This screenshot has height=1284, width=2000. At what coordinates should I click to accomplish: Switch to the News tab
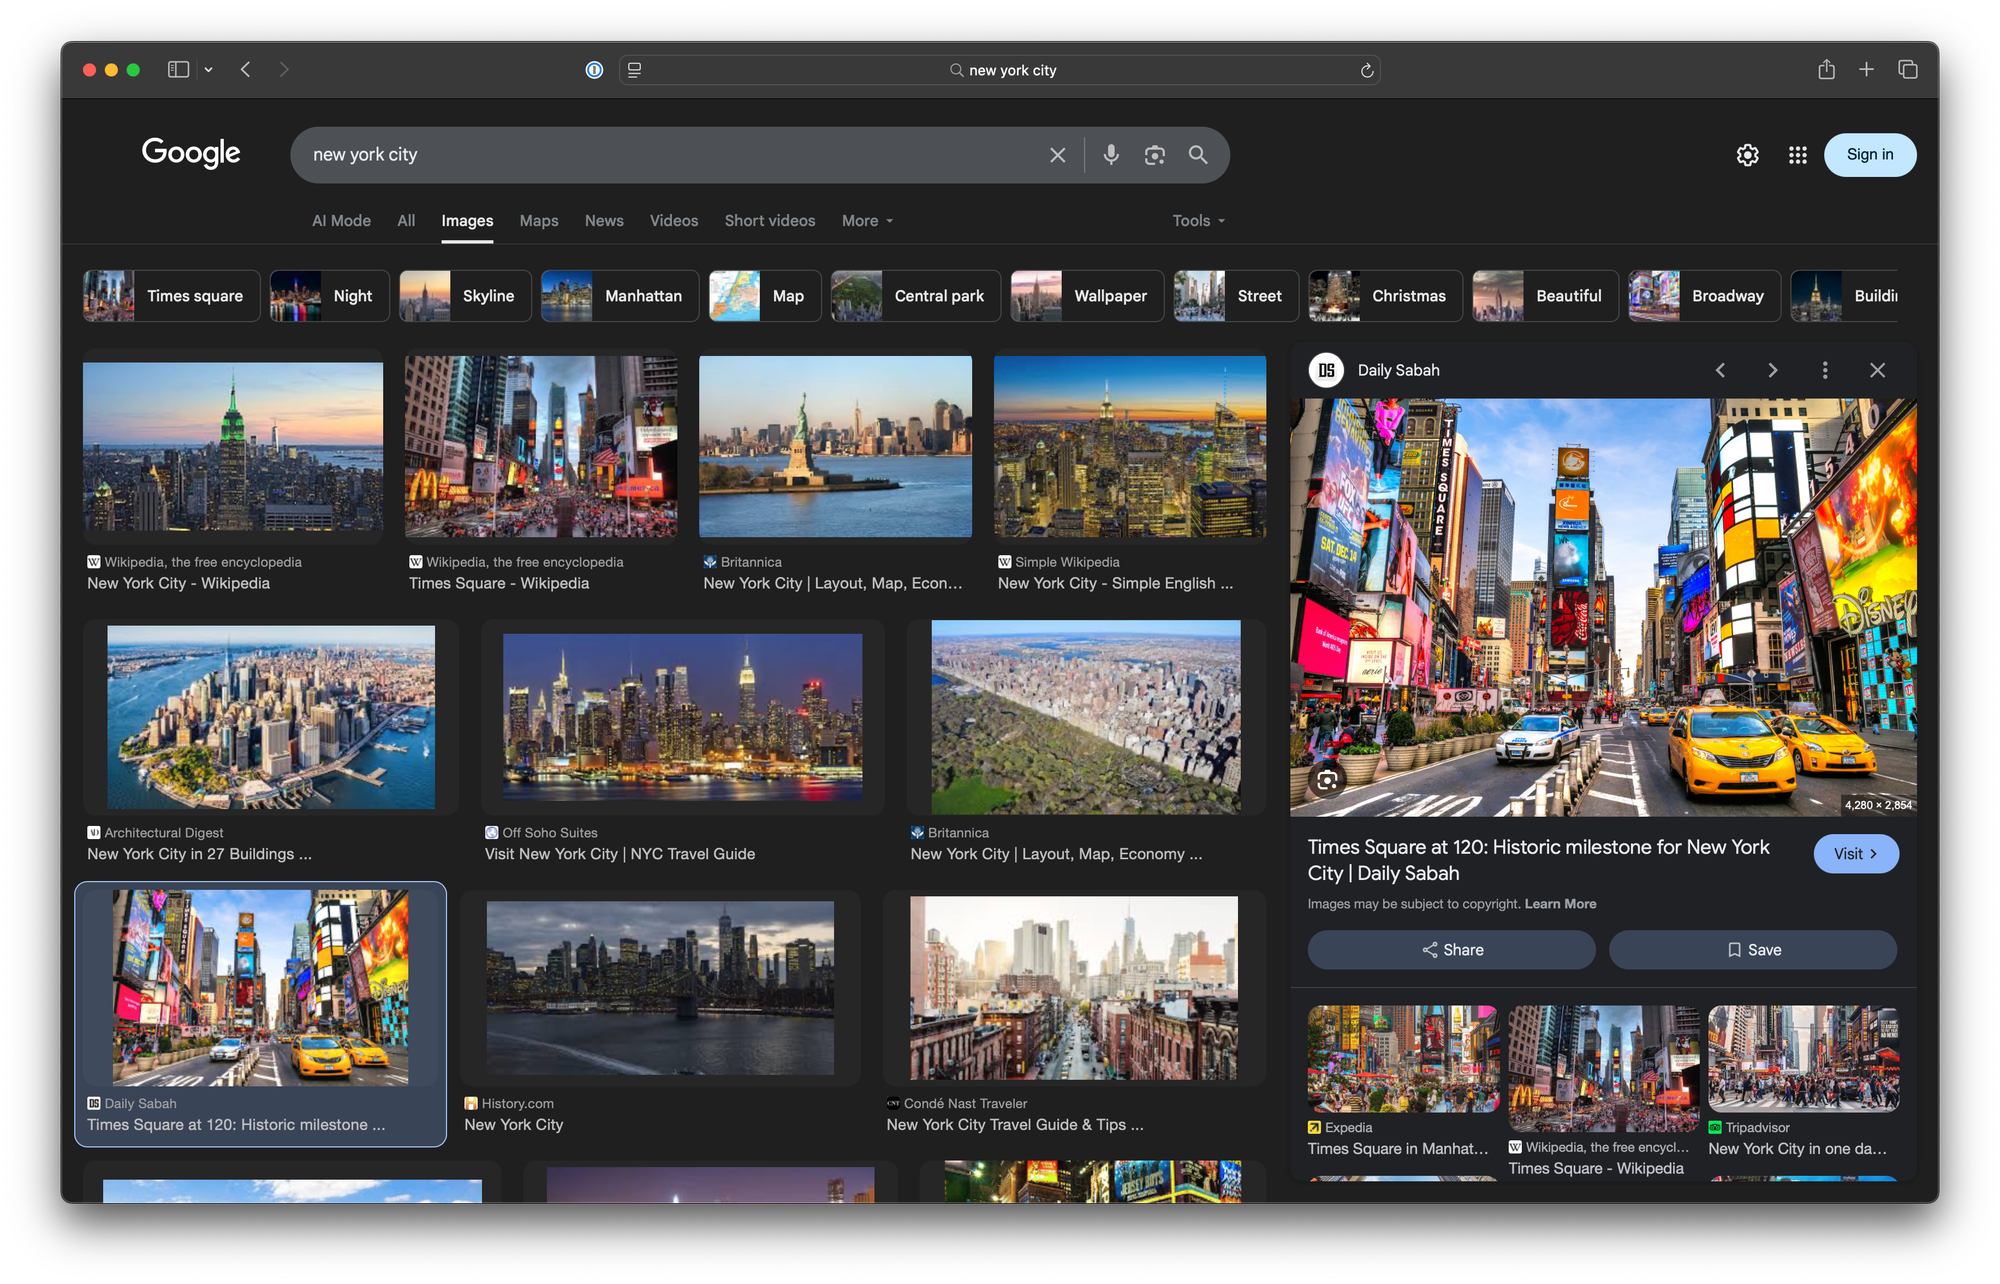click(604, 221)
